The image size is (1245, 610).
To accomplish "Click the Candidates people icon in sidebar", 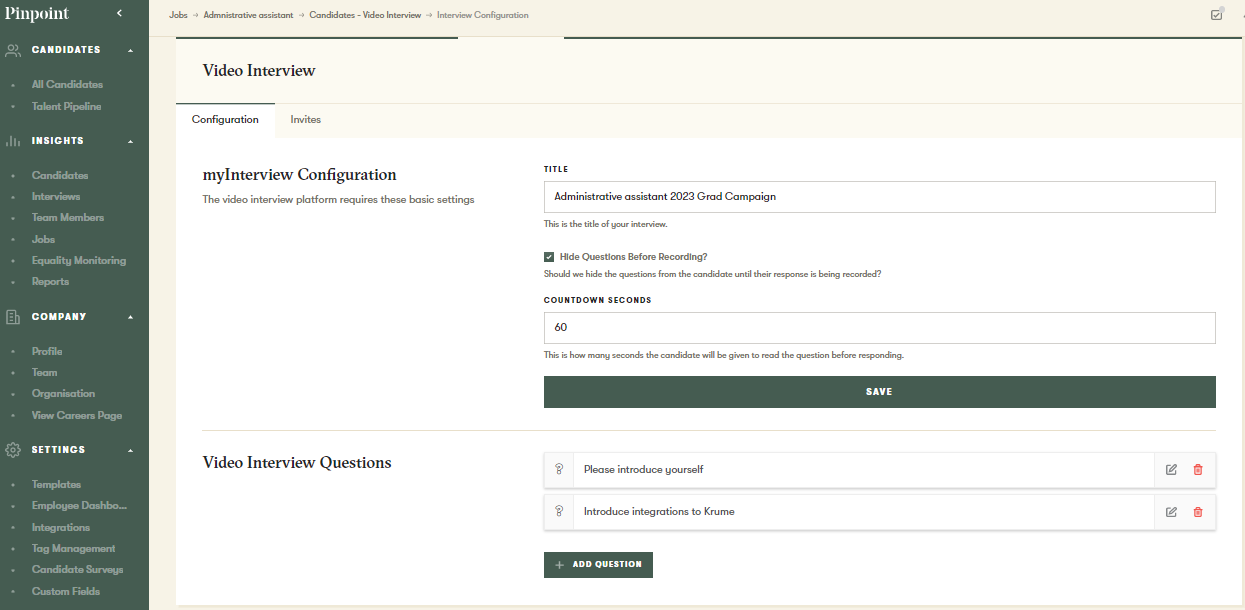I will point(13,50).
